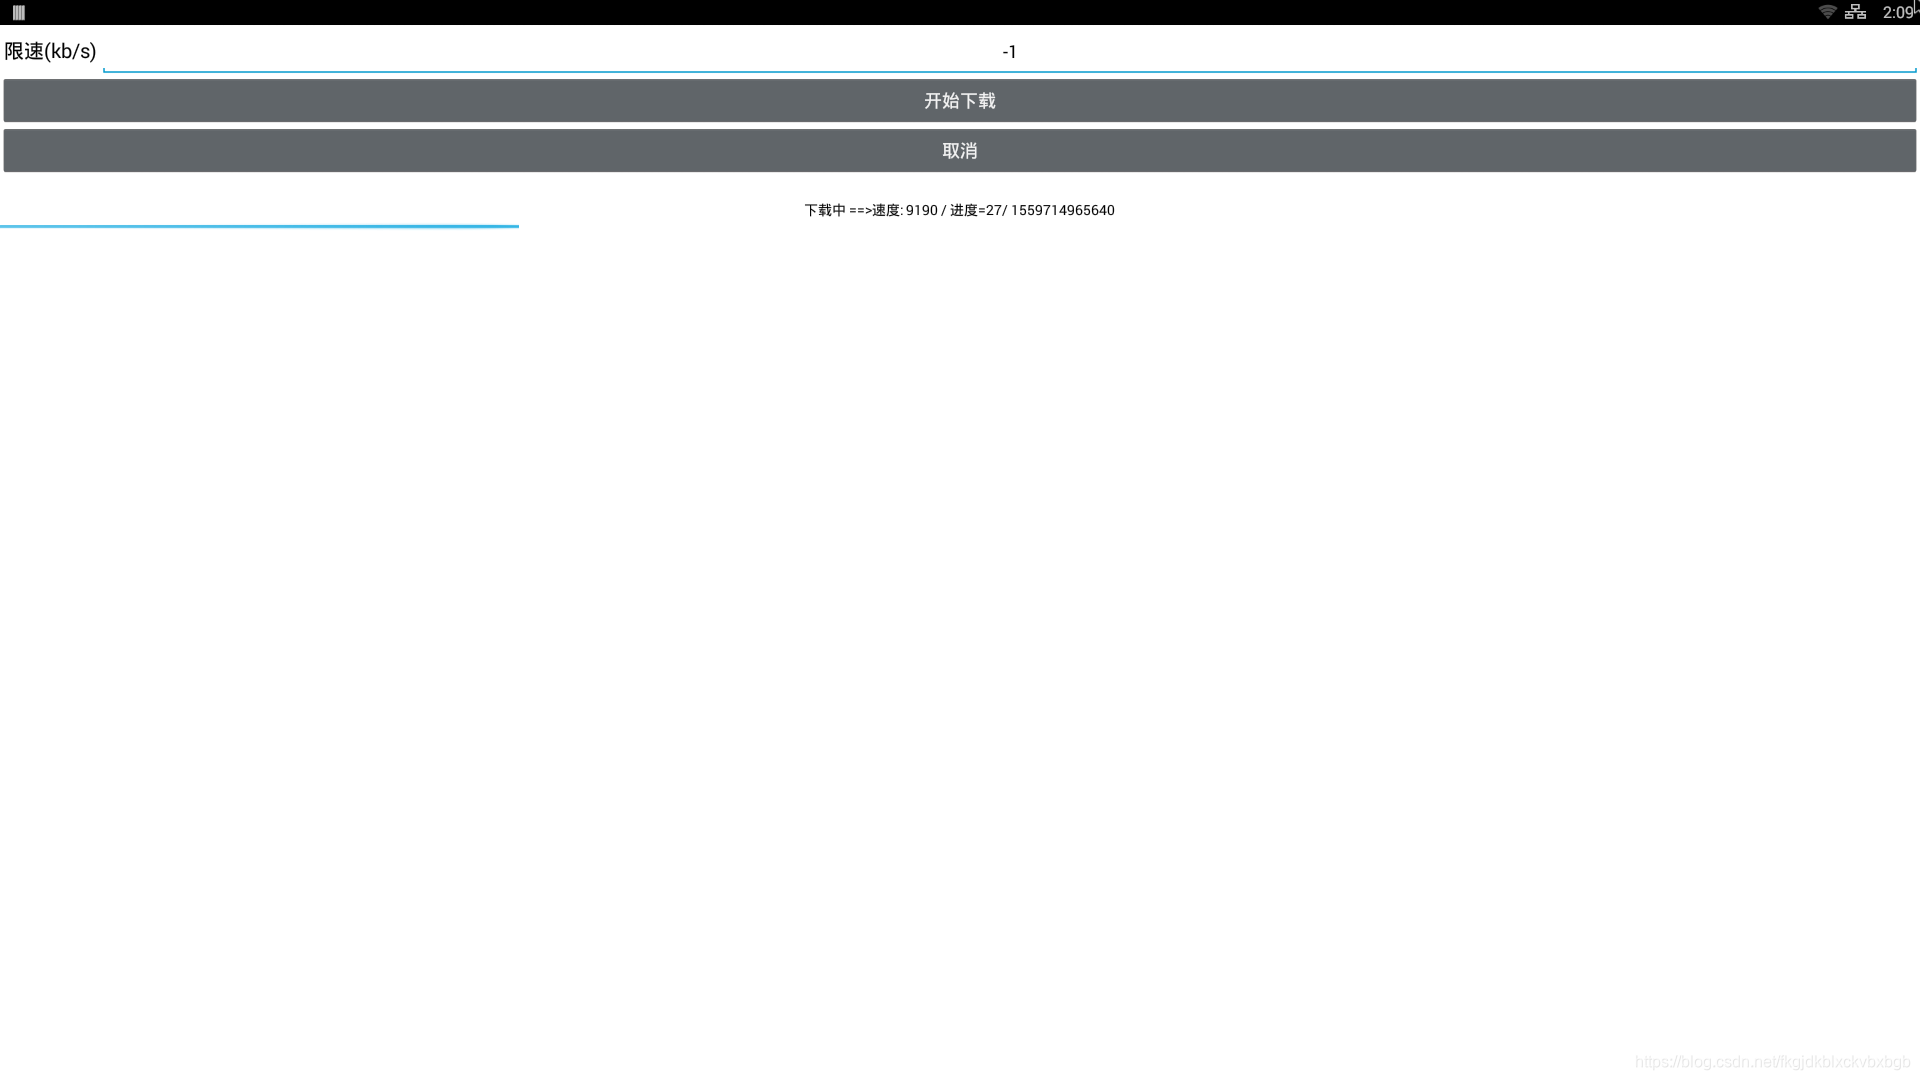Image resolution: width=1920 pixels, height=1080 pixels.
Task: Tap the Ethernet network icon
Action: click(x=1855, y=12)
